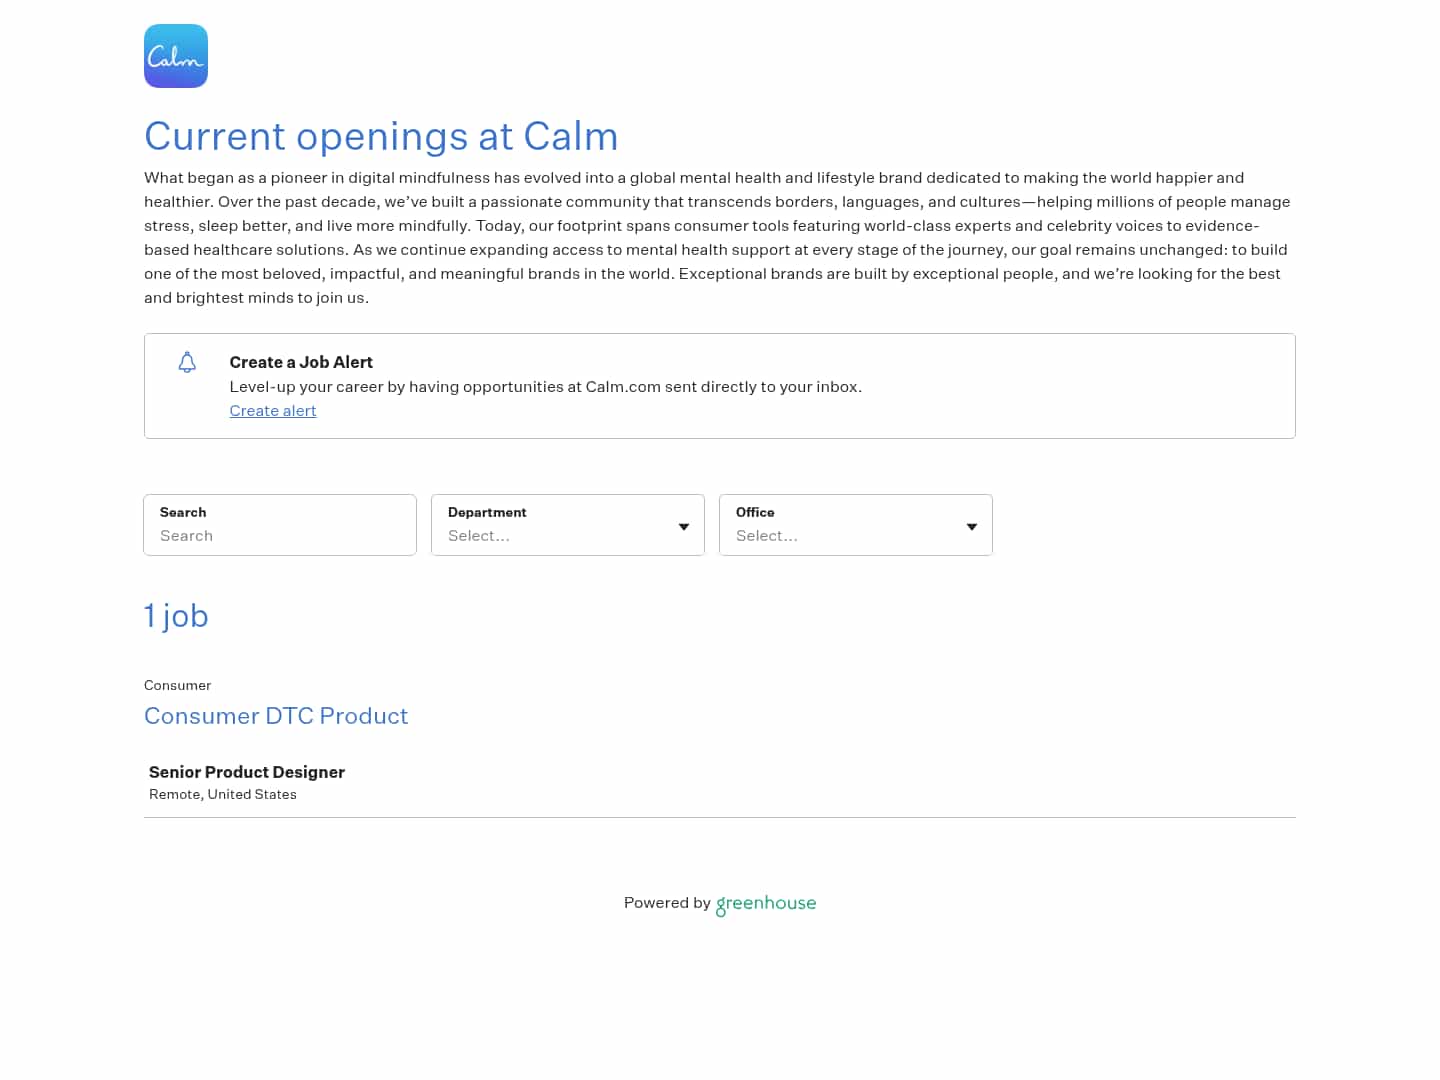Viewport: 1440px width, 1080px height.
Task: Click the Search field label
Action: tap(183, 512)
